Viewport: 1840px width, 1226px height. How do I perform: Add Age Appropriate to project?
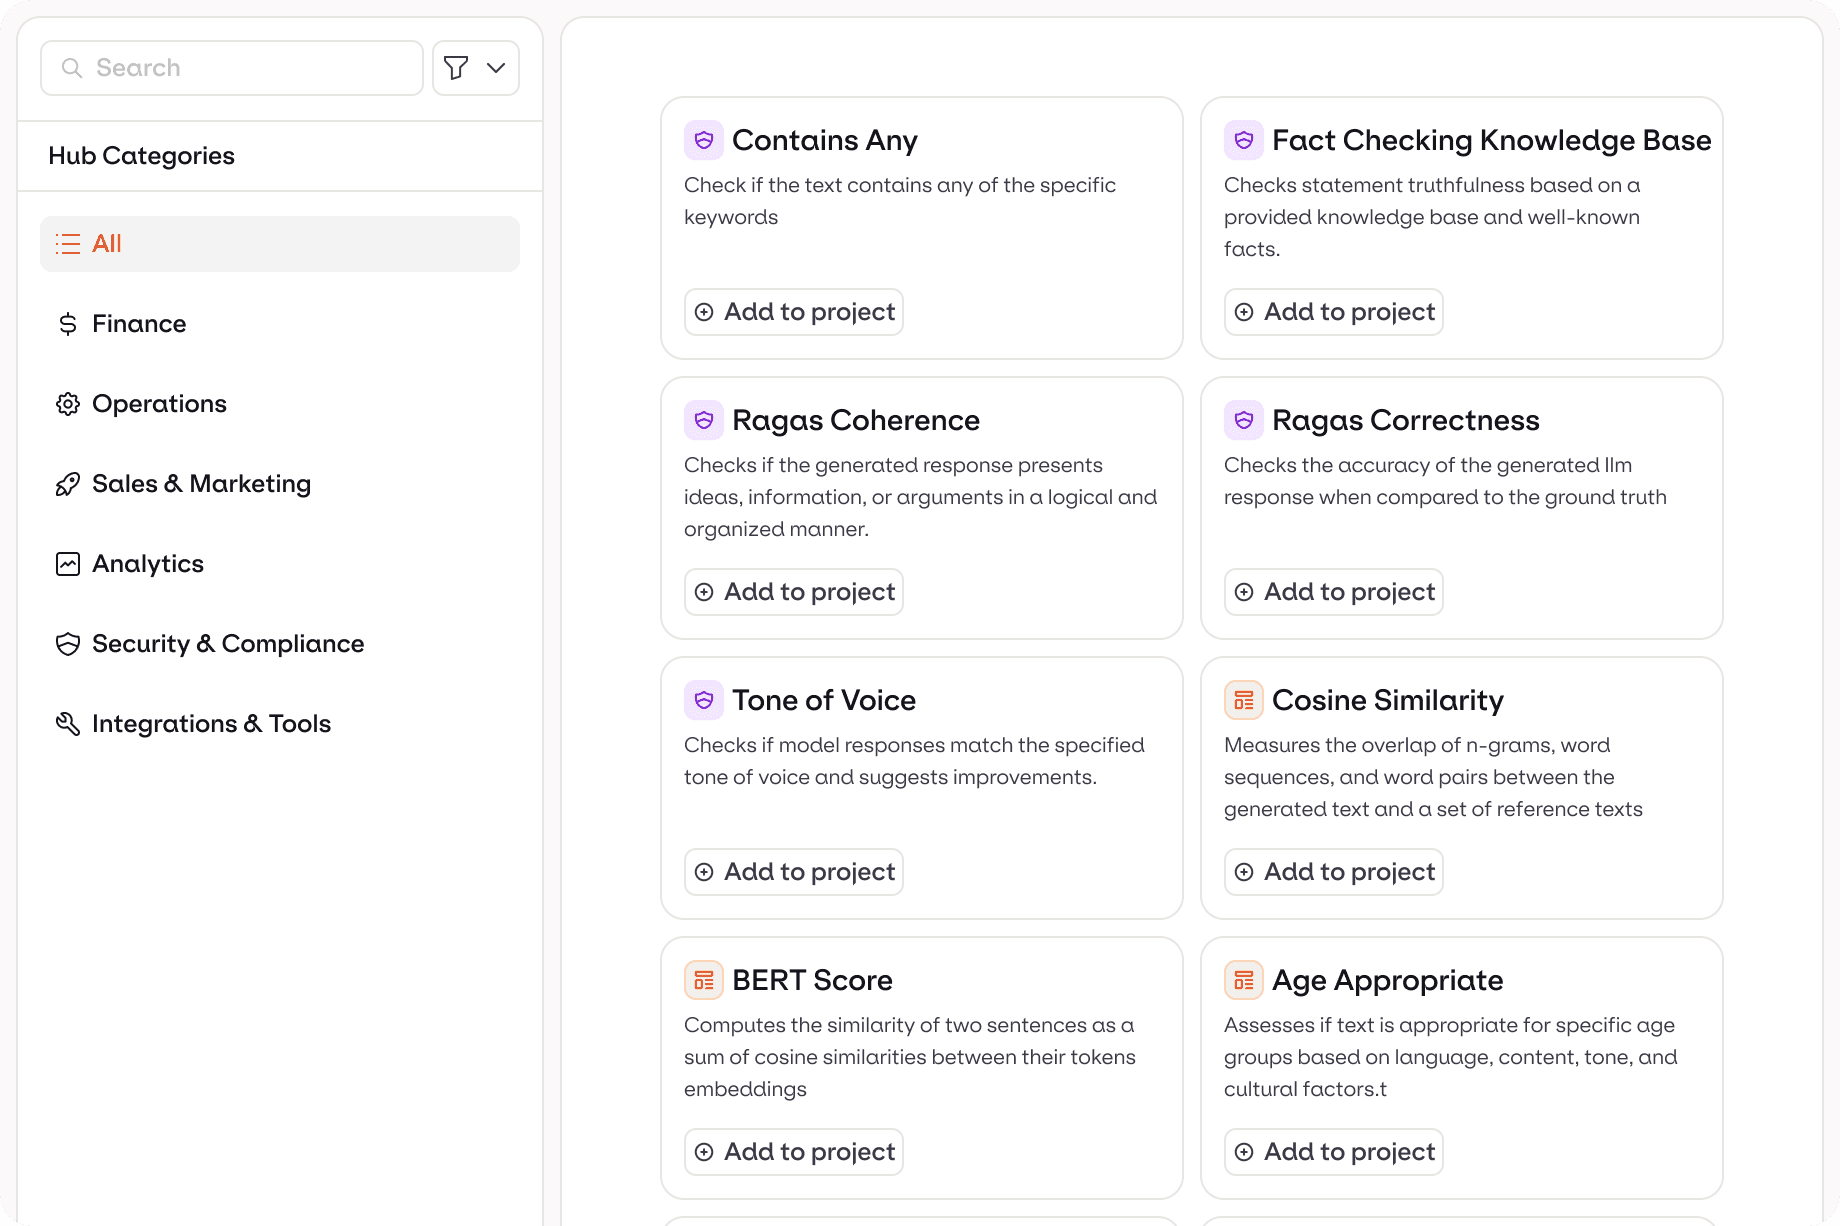pos(1334,1152)
